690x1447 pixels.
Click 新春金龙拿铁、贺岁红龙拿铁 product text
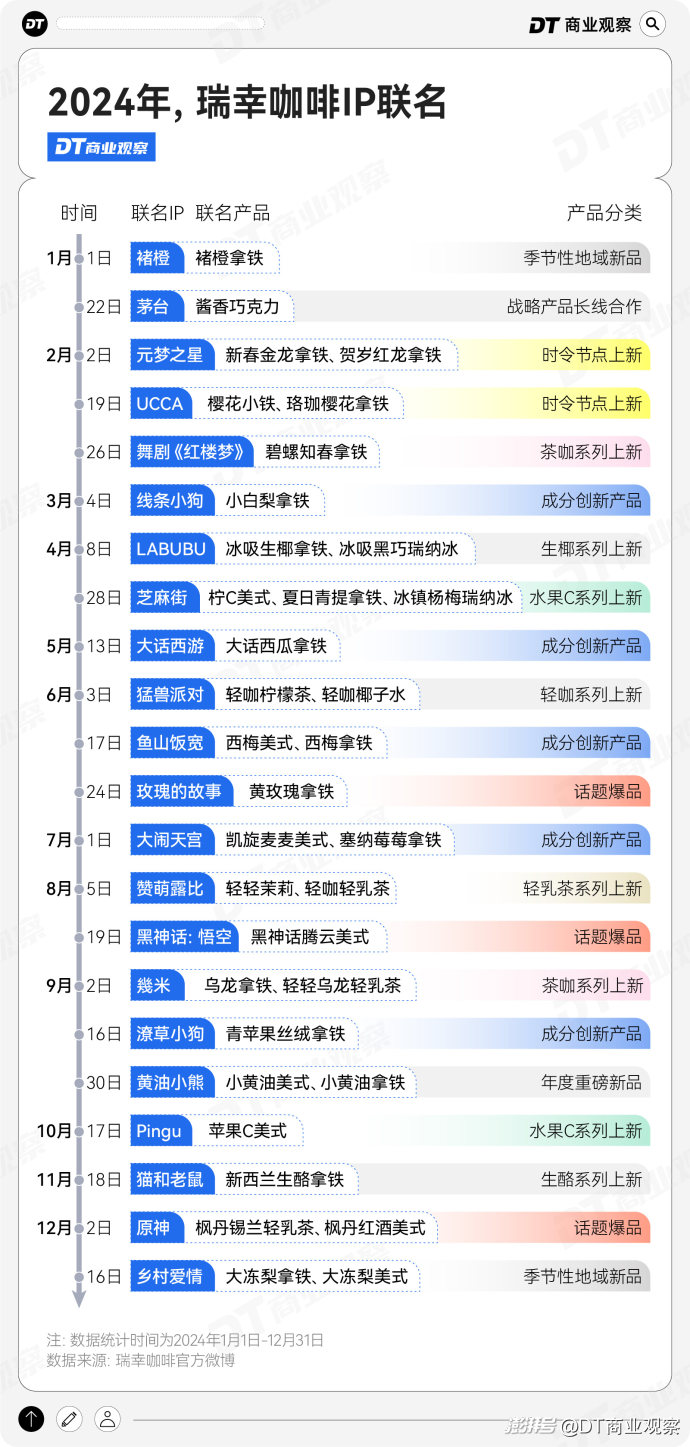[x=333, y=355]
